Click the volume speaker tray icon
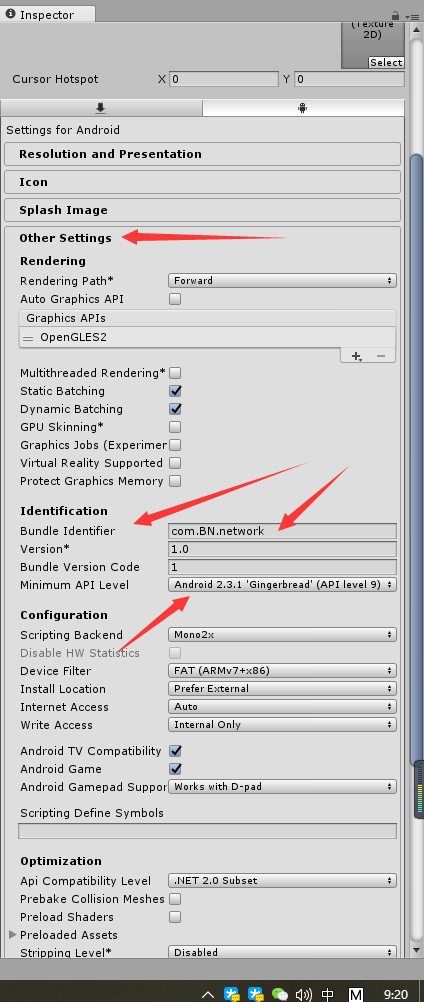This screenshot has width=424, height=1002. (x=304, y=994)
